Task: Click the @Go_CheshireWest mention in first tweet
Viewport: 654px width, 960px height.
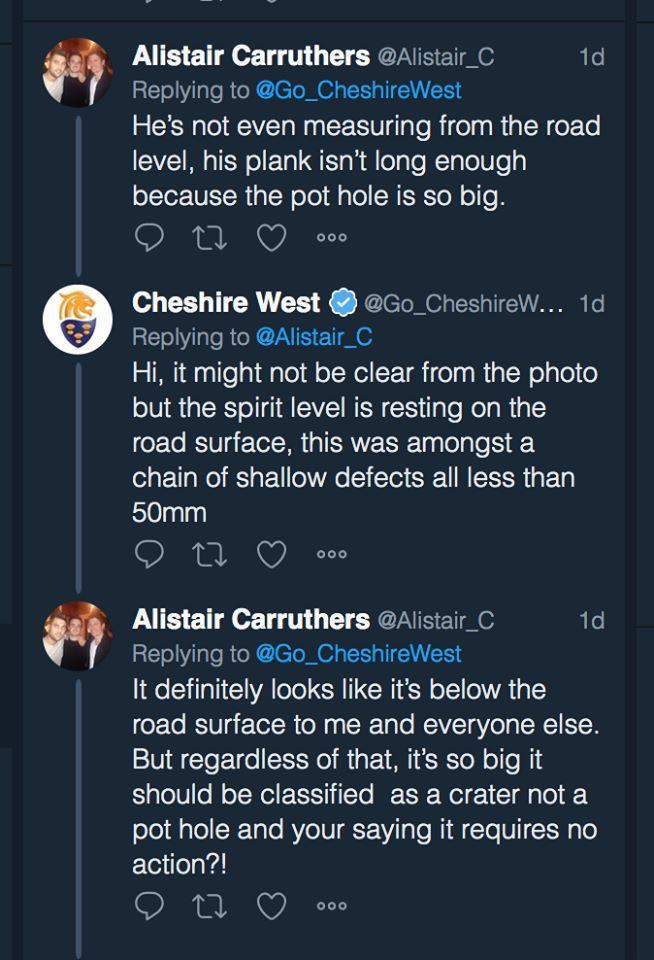Action: [358, 90]
